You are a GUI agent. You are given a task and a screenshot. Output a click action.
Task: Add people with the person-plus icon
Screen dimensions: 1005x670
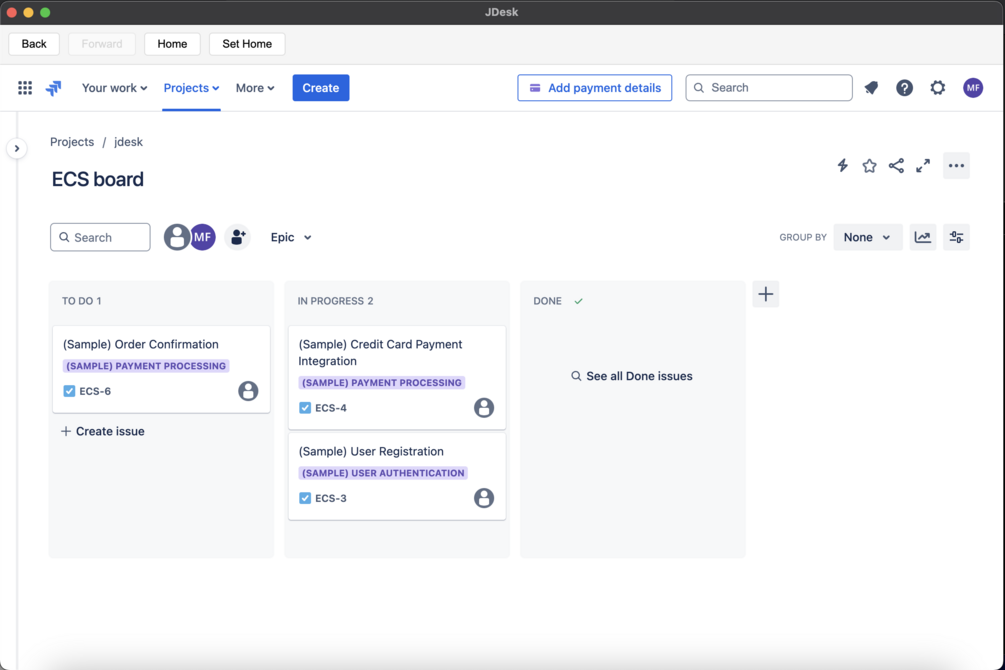238,237
